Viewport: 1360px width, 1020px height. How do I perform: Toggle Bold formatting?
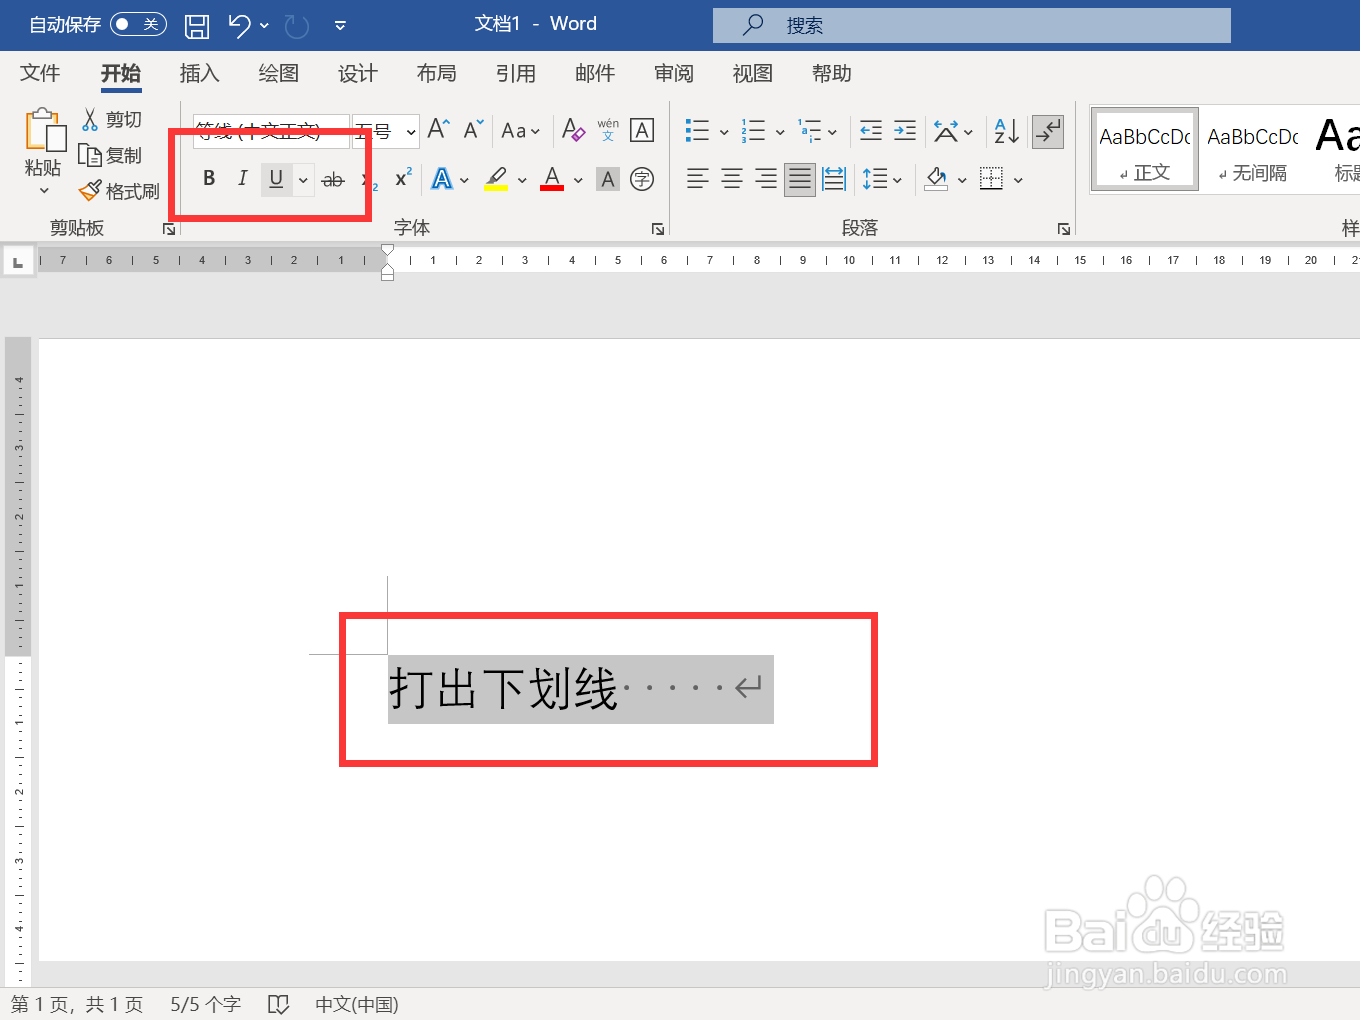point(209,179)
